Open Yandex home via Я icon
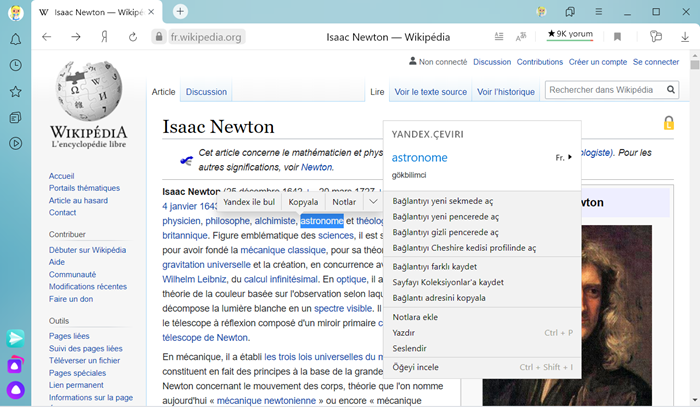This screenshot has height=407, width=700. click(x=104, y=37)
